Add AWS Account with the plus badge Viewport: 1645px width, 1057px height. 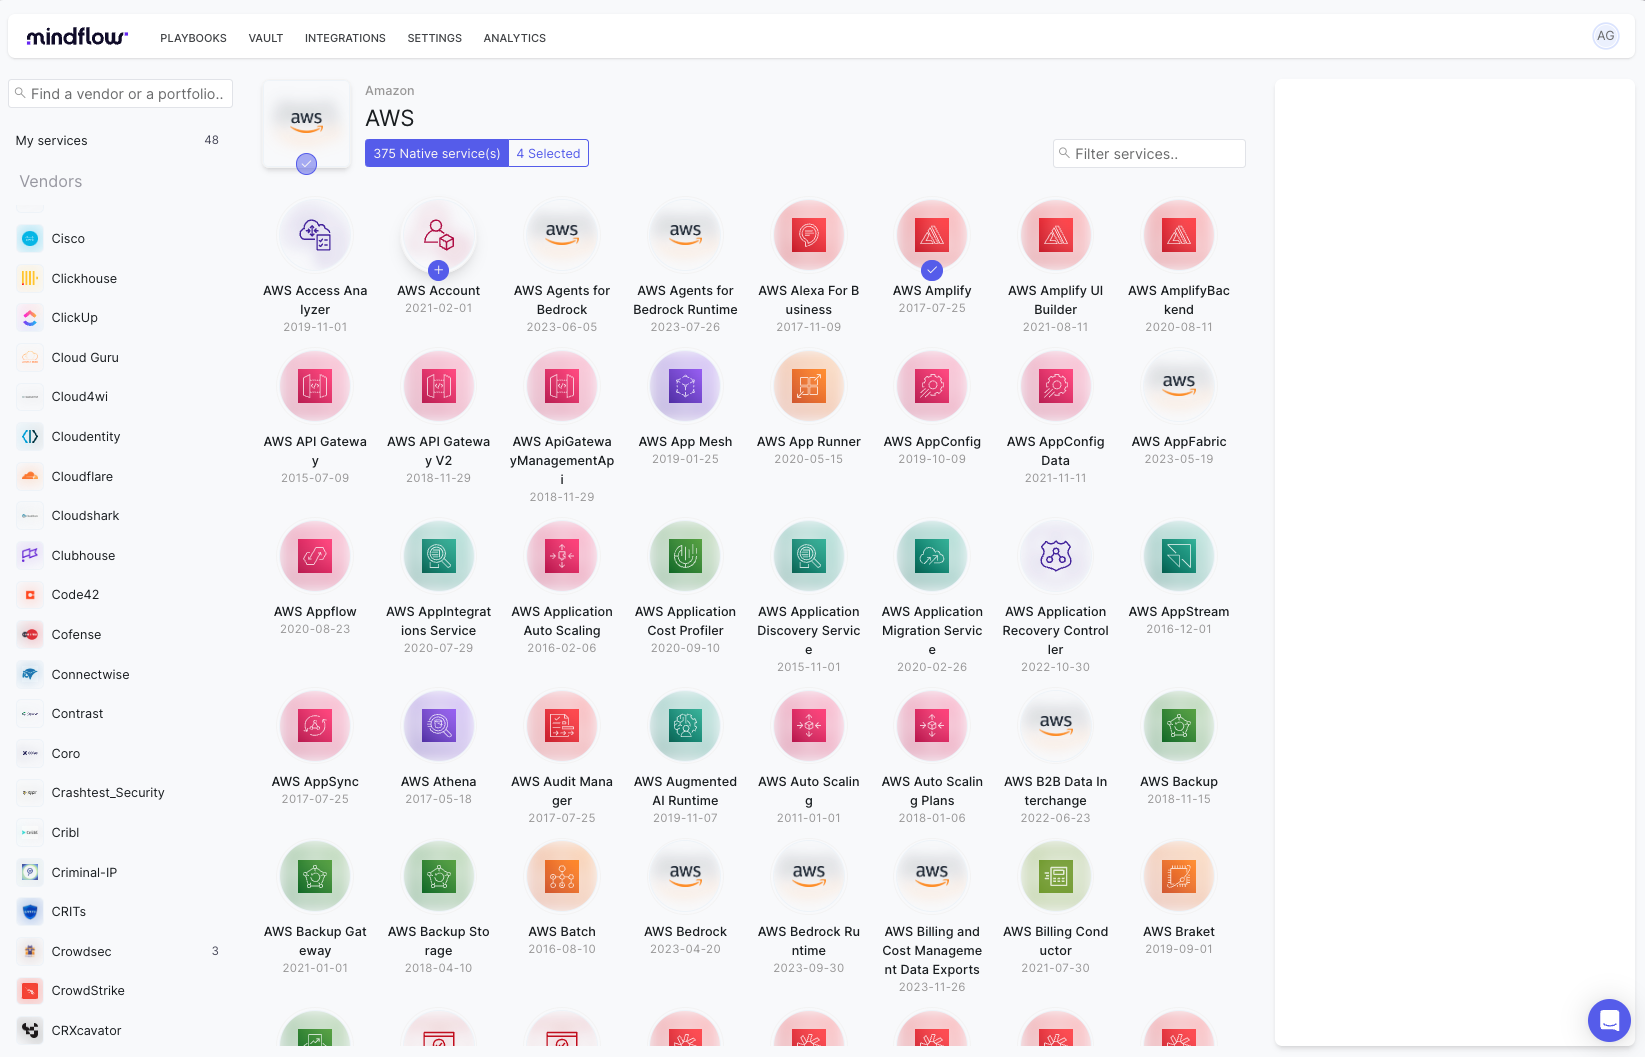pyautogui.click(x=438, y=270)
